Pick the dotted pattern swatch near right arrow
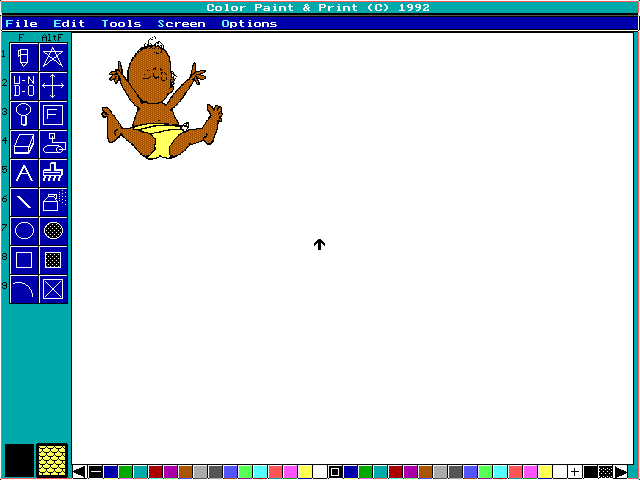640x480 pixels. click(x=606, y=472)
